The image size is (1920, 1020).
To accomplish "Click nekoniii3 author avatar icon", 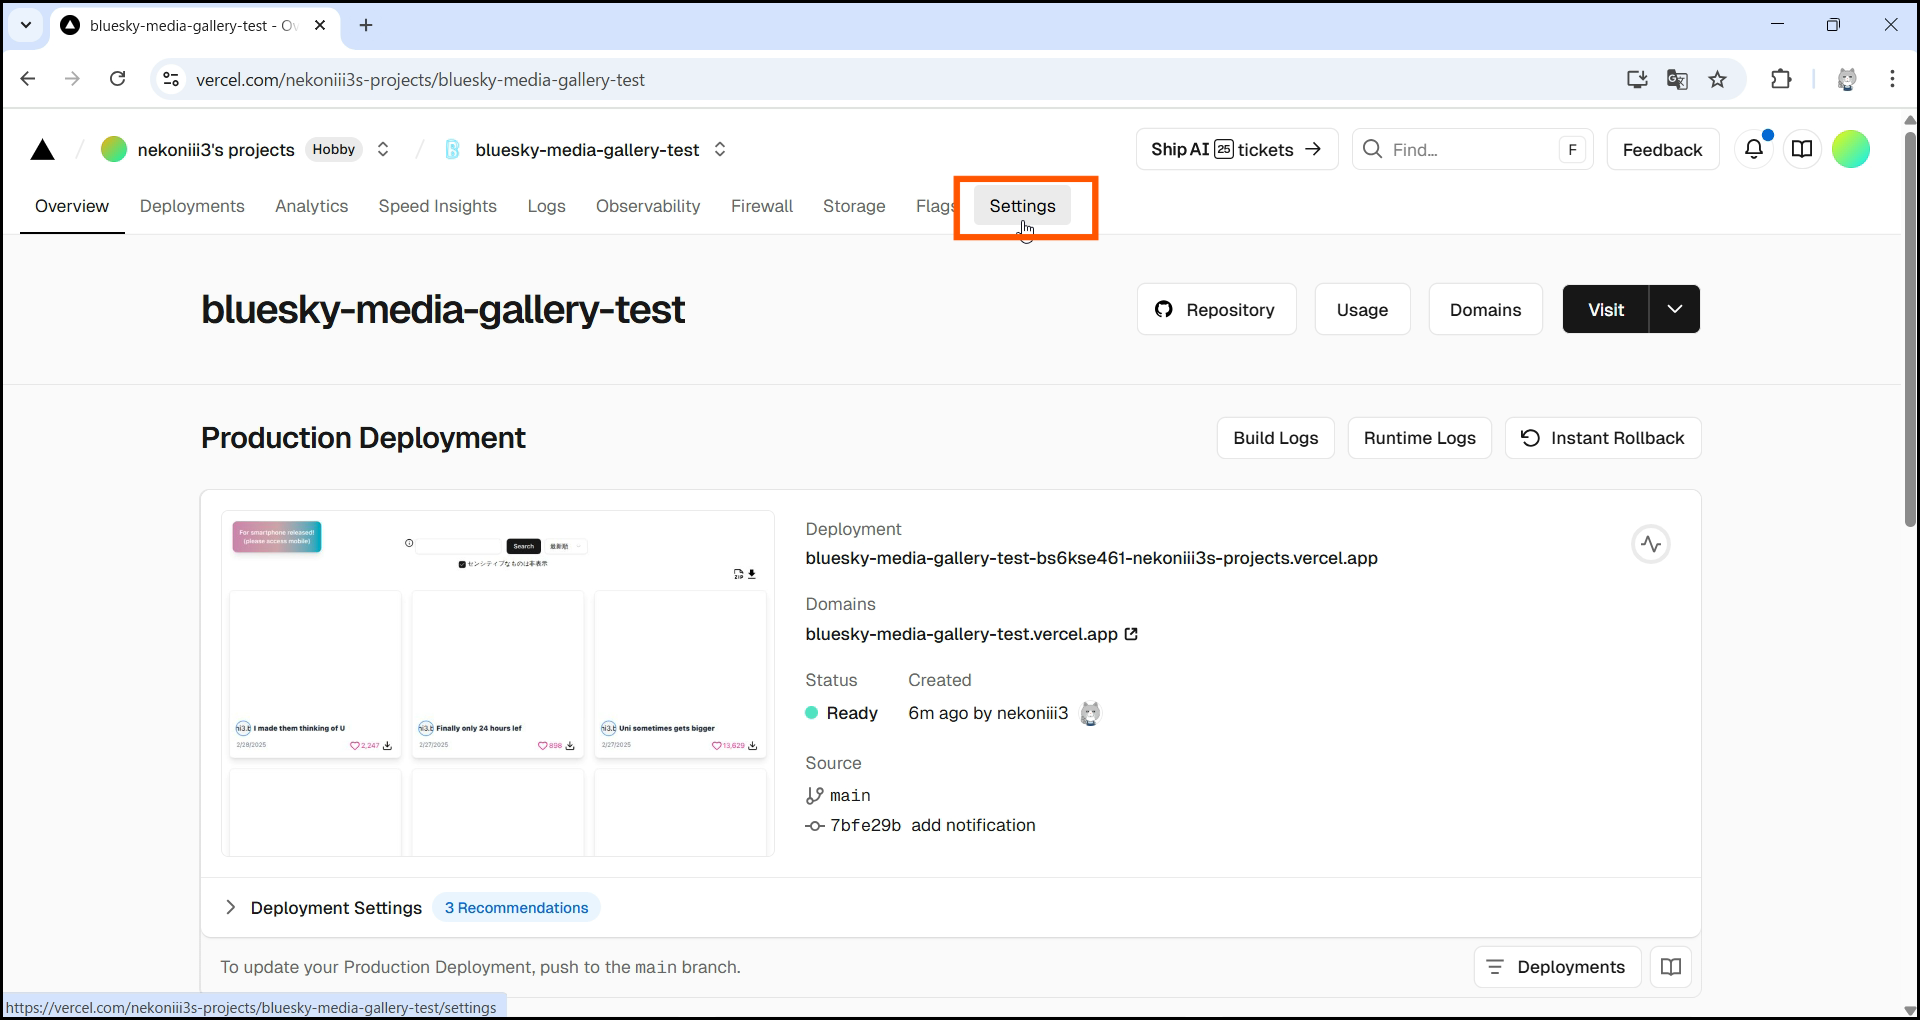I will point(1090,713).
